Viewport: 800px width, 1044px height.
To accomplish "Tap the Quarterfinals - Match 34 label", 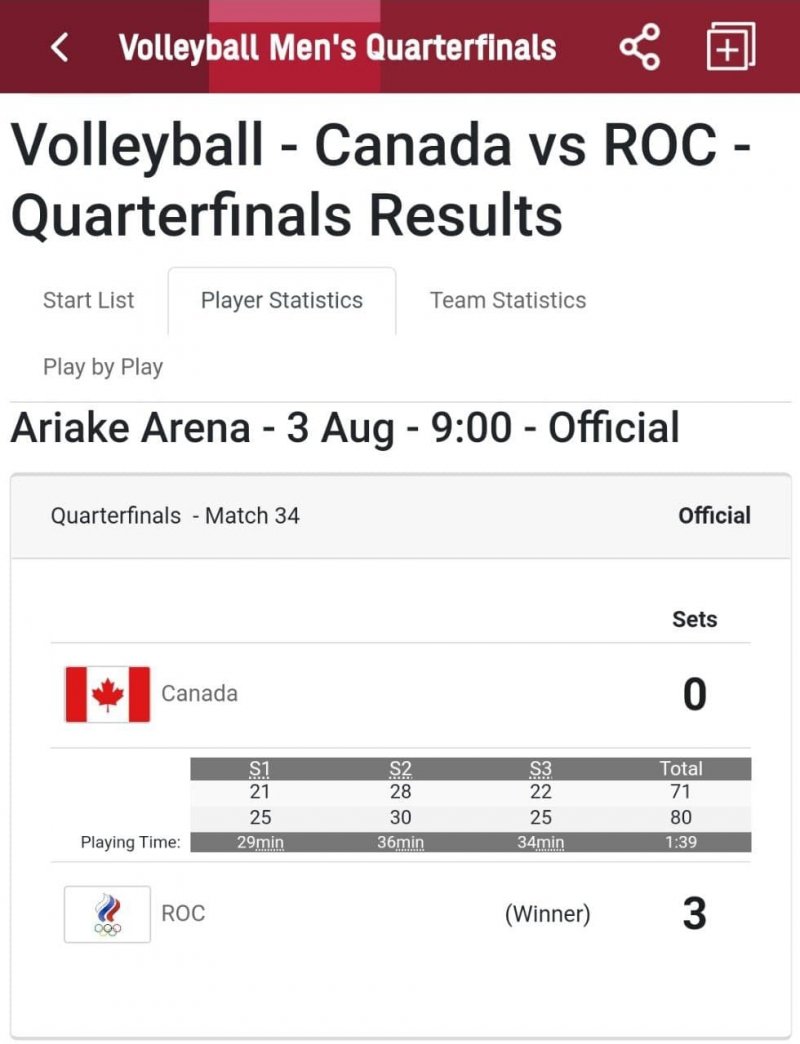I will tap(175, 516).
